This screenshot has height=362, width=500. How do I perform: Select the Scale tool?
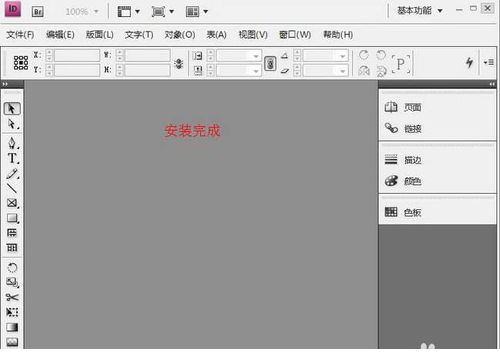coord(12,282)
